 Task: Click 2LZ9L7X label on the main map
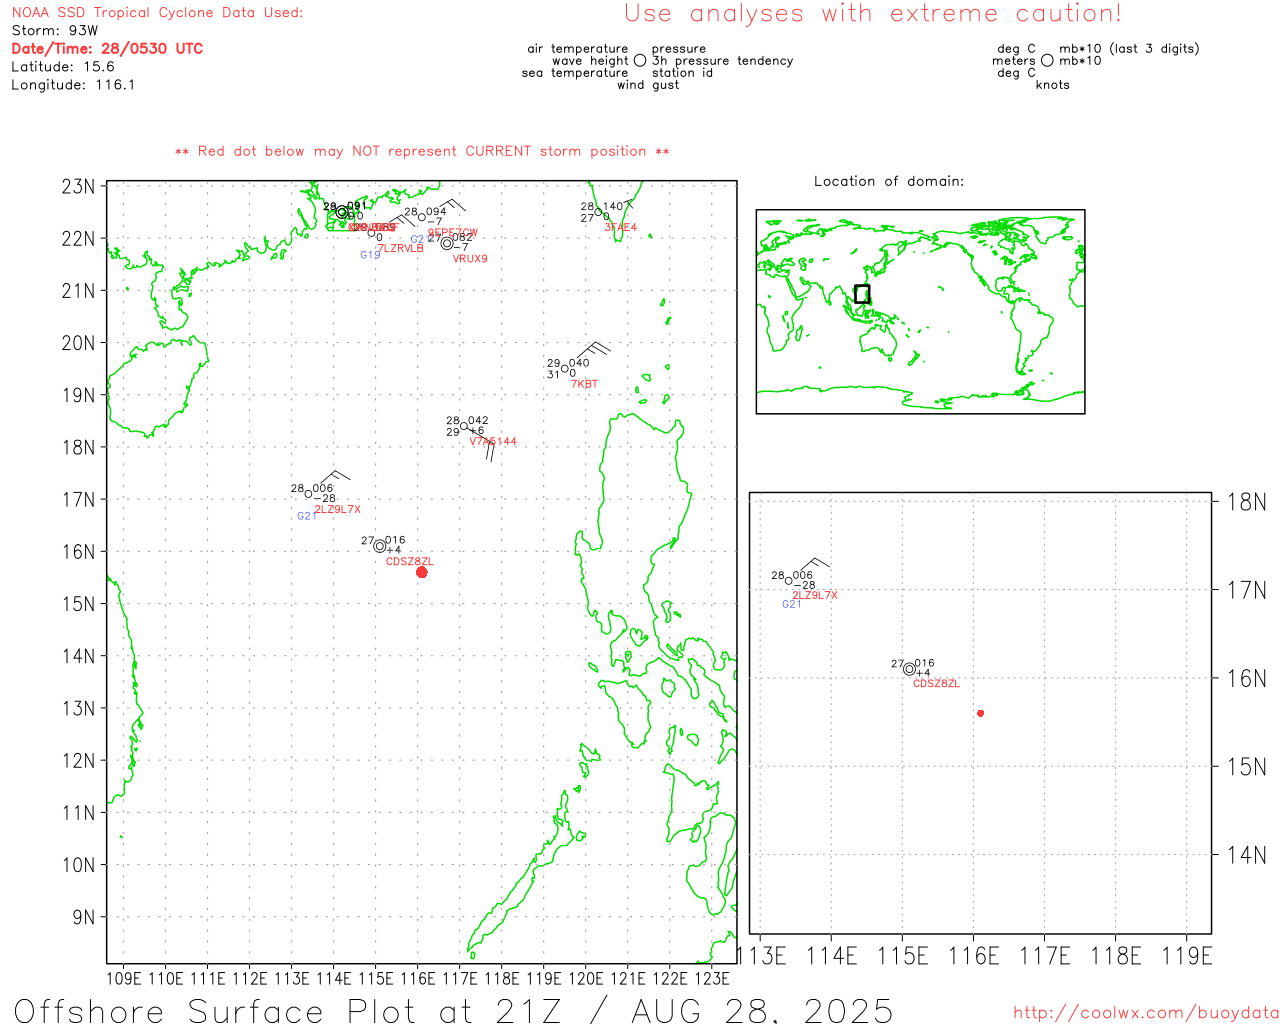337,510
